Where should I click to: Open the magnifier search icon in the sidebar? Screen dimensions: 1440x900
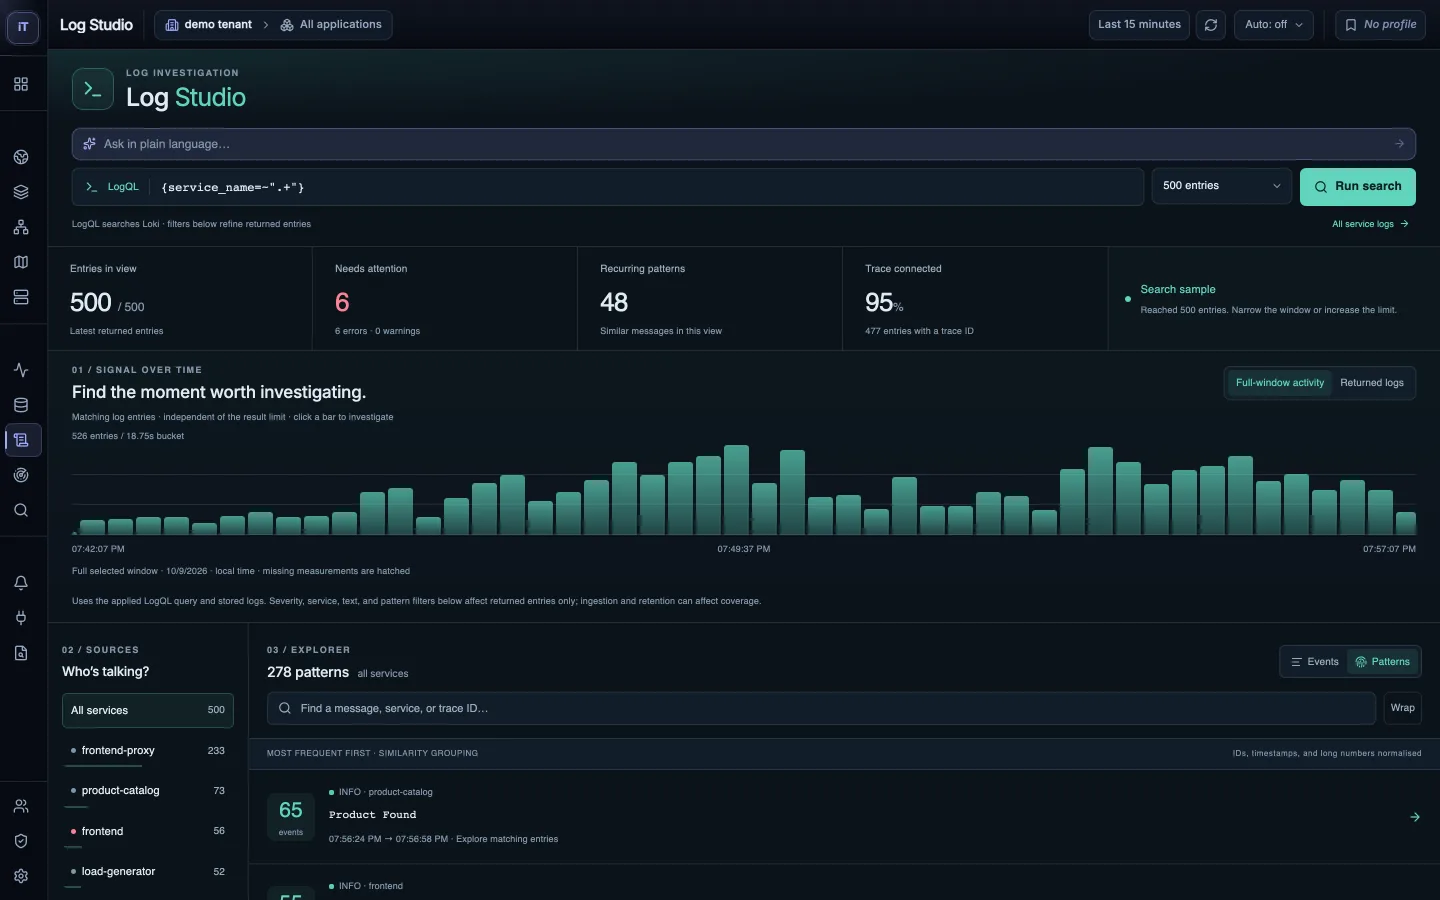[21, 510]
